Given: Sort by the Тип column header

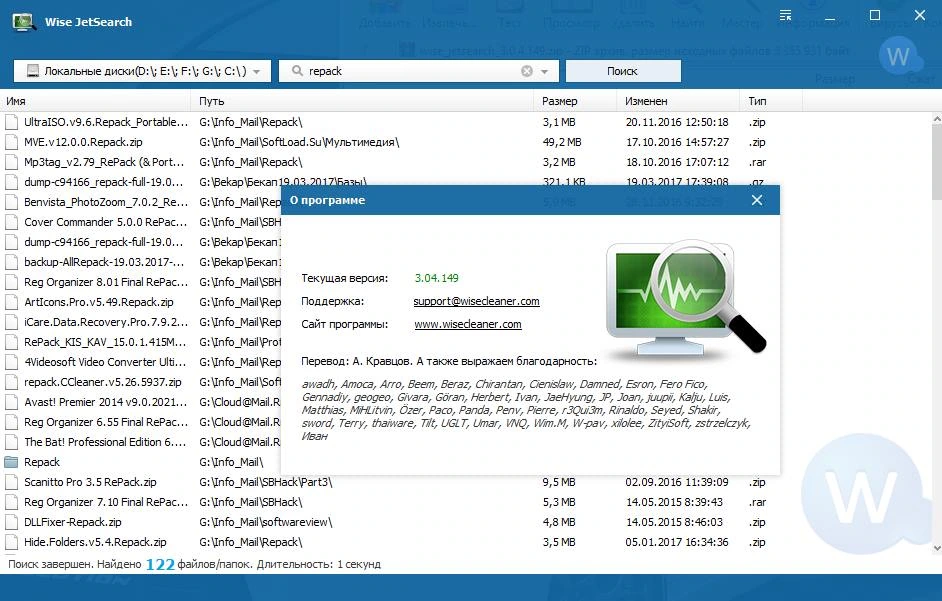Looking at the screenshot, I should [771, 101].
